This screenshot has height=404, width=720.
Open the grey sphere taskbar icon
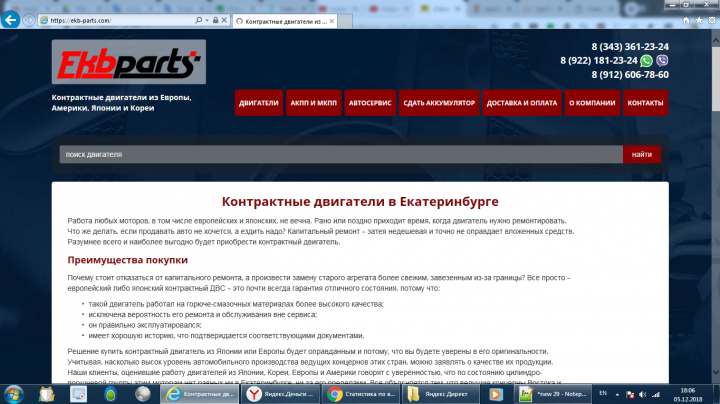point(142,394)
